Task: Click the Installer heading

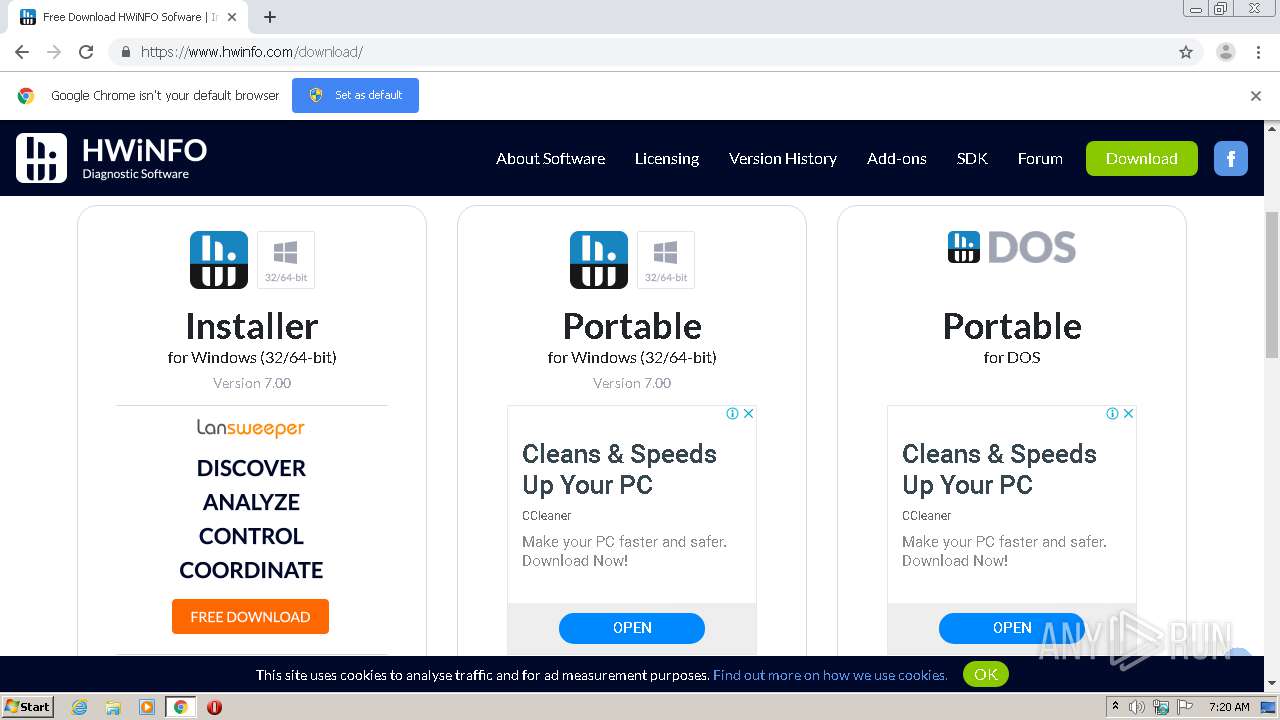Action: pos(252,326)
